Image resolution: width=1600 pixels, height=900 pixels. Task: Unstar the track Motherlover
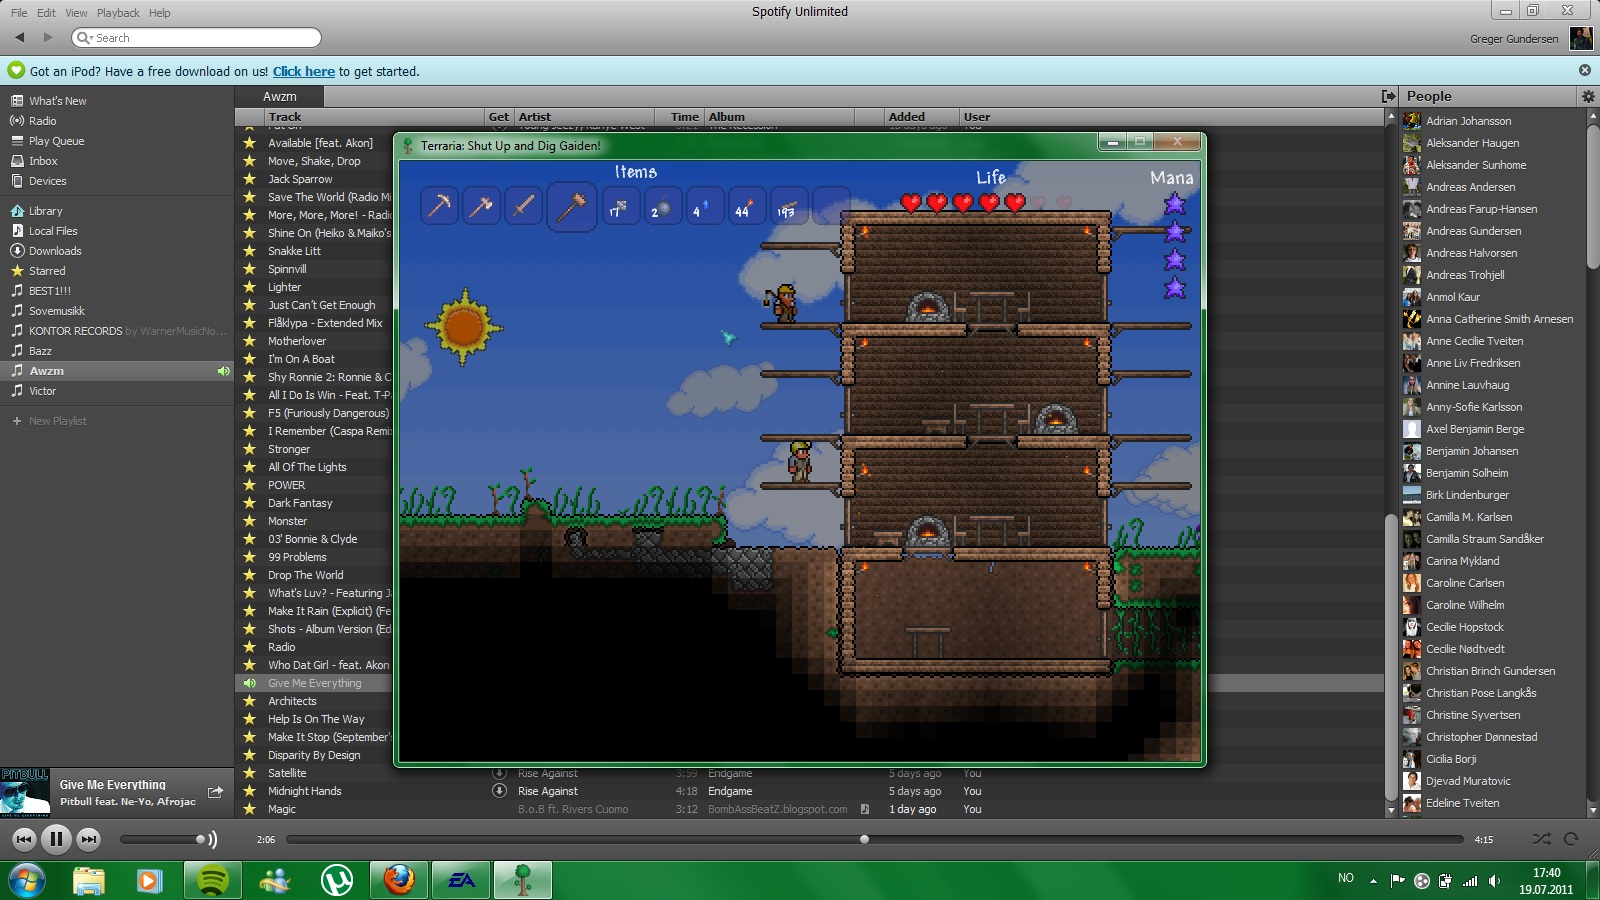tap(249, 341)
